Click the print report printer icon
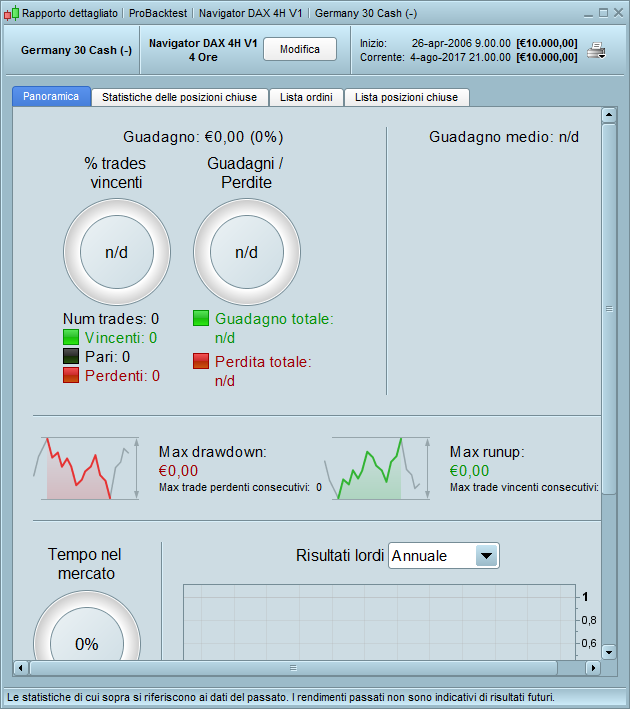Viewport: 630px width, 709px height. pos(596,50)
